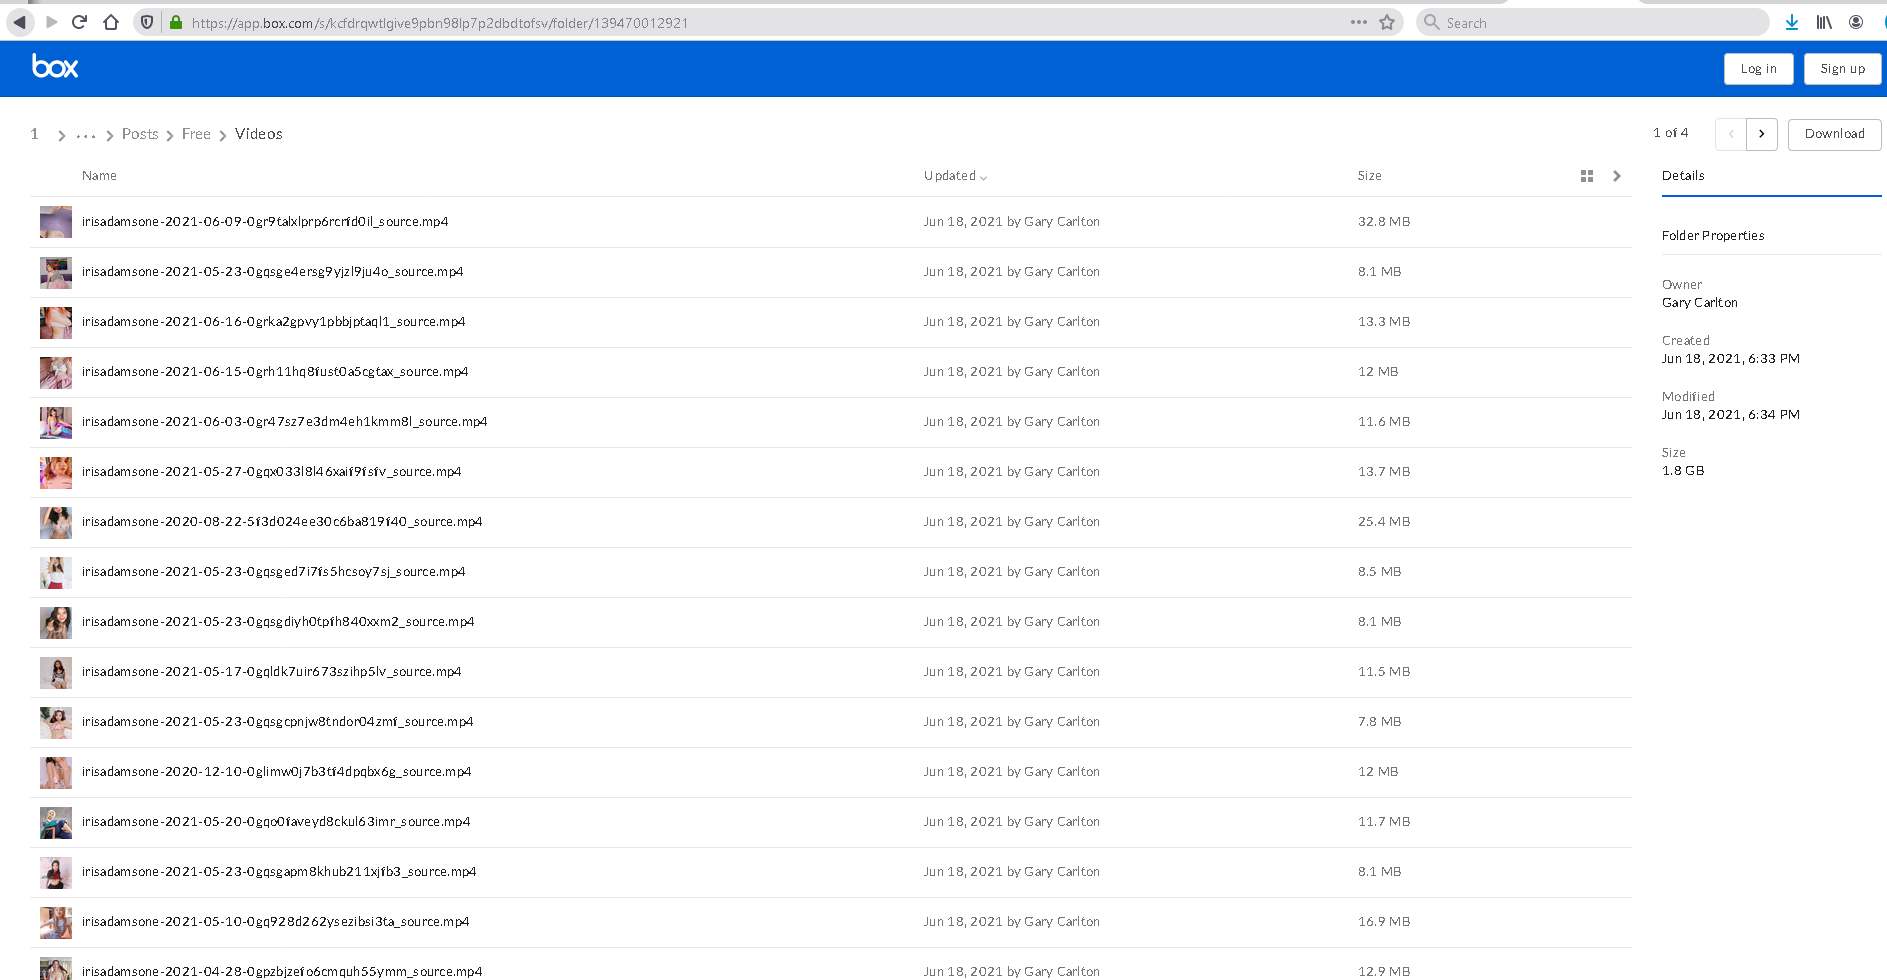Image resolution: width=1887 pixels, height=980 pixels.
Task: Navigate to the Posts breadcrumb folder
Action: coord(140,134)
